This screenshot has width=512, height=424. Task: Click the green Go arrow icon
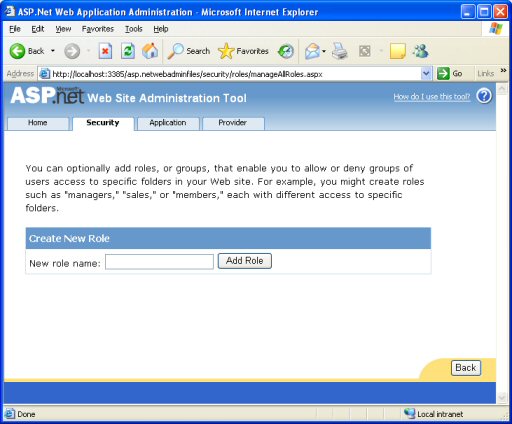coord(443,73)
